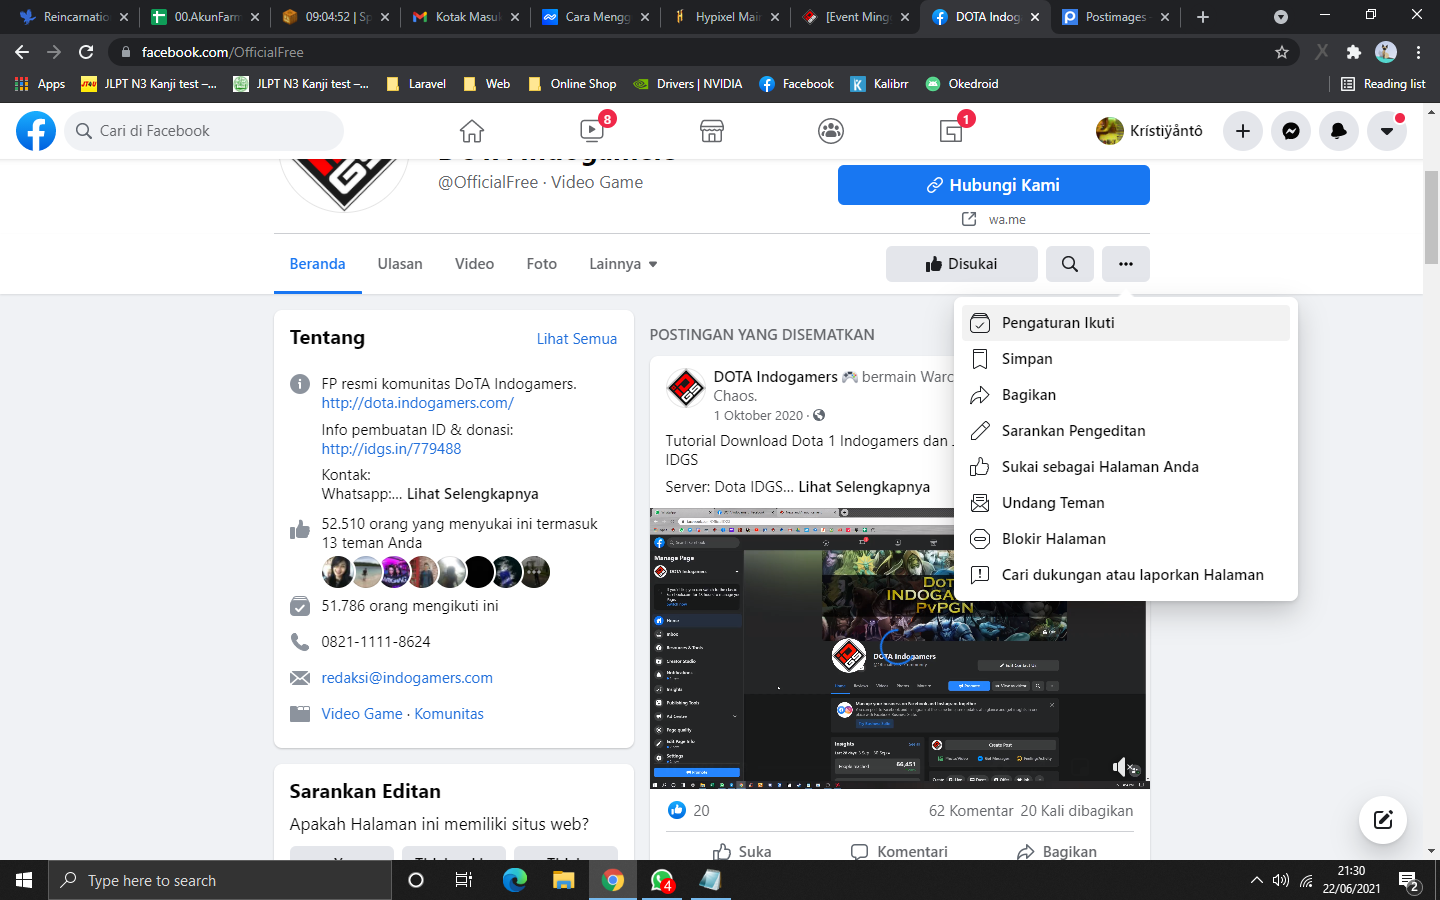Click the new message compose floating icon
This screenshot has height=900, width=1440.
click(x=1383, y=821)
